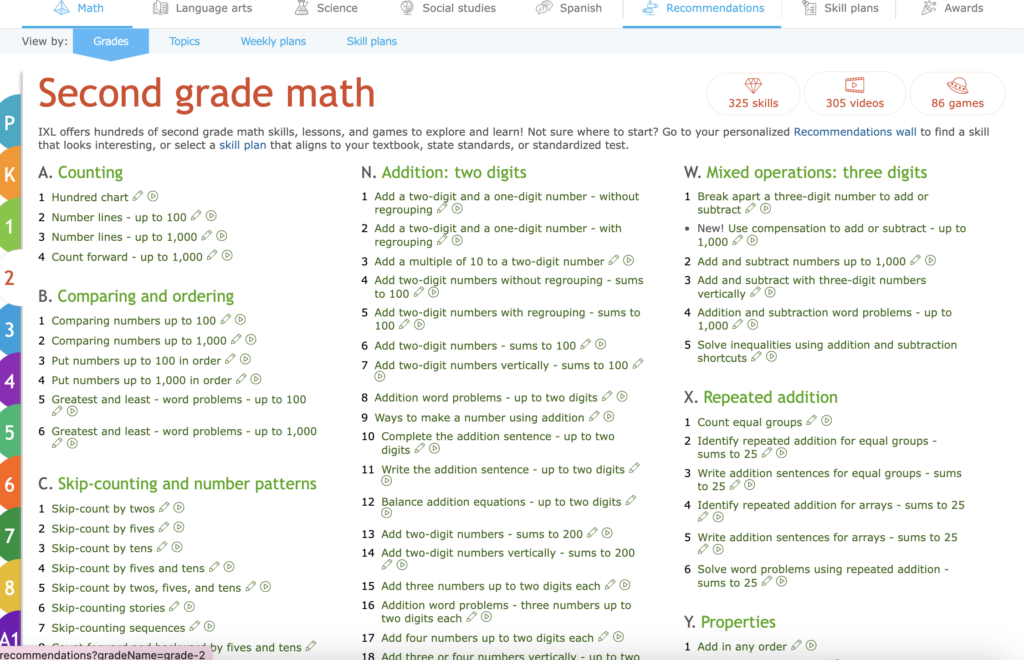
Task: Play the video for Add two-digit numbers sums to 100
Action: (x=601, y=344)
